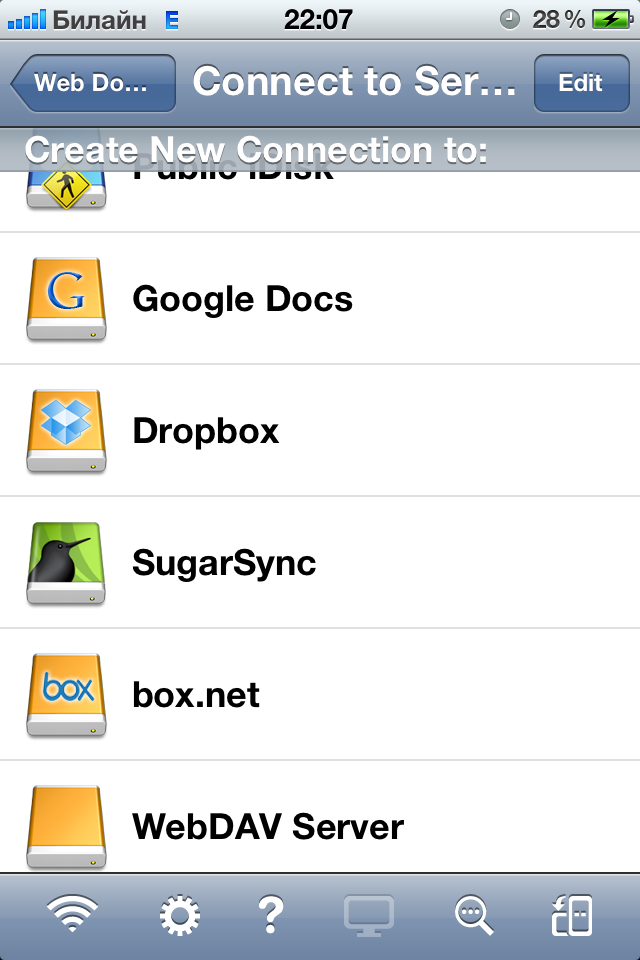The width and height of the screenshot is (640, 960).
Task: Select the Google Docs connection row
Action: pyautogui.click(x=320, y=299)
